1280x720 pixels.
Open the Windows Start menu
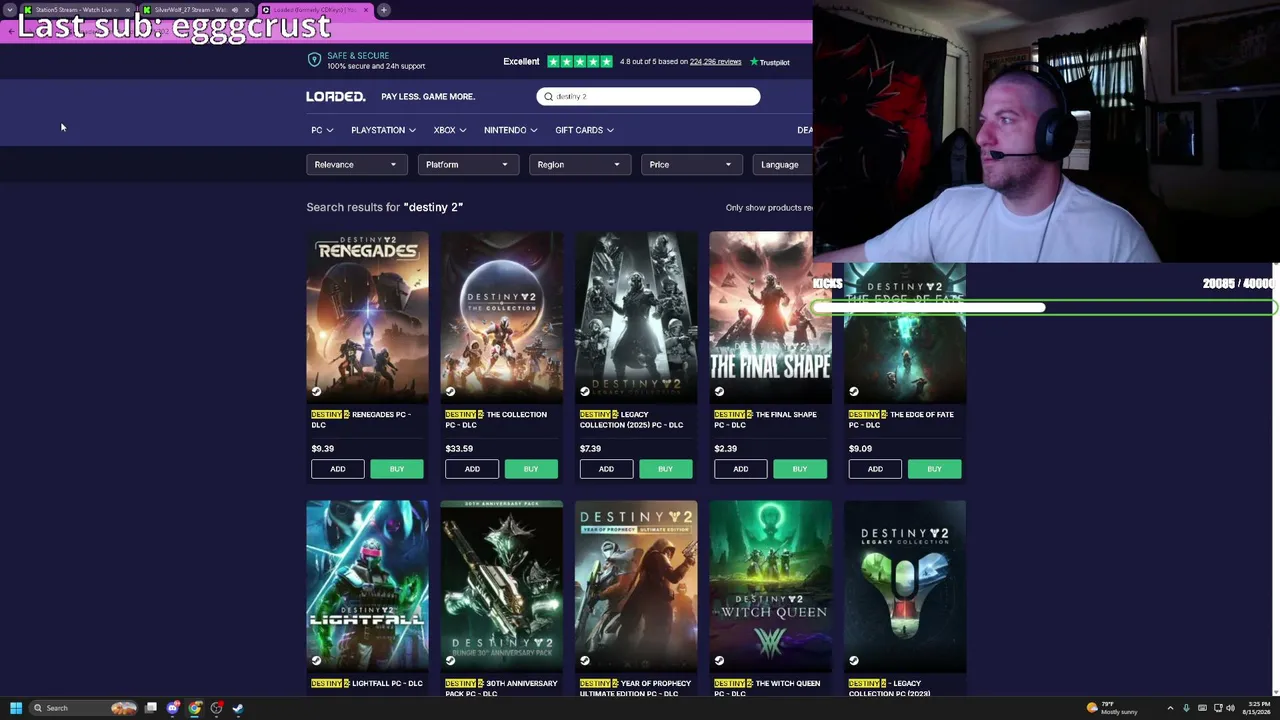point(15,708)
